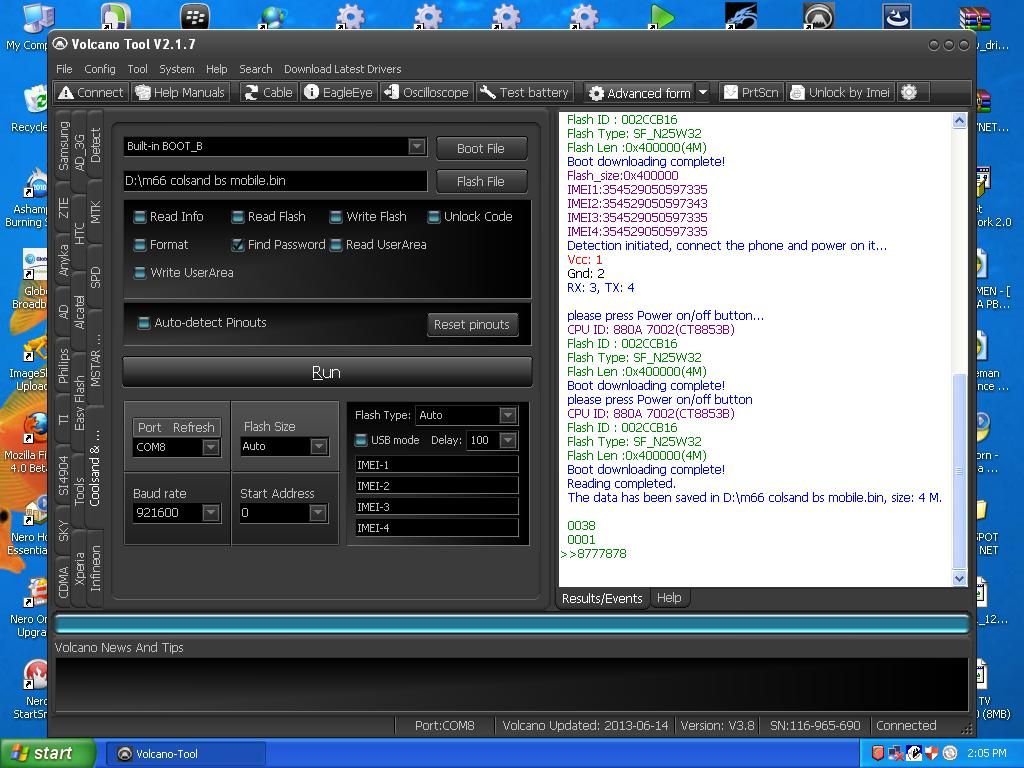Take a screenshot with PrtScn
The height and width of the screenshot is (768, 1024).
click(x=750, y=92)
